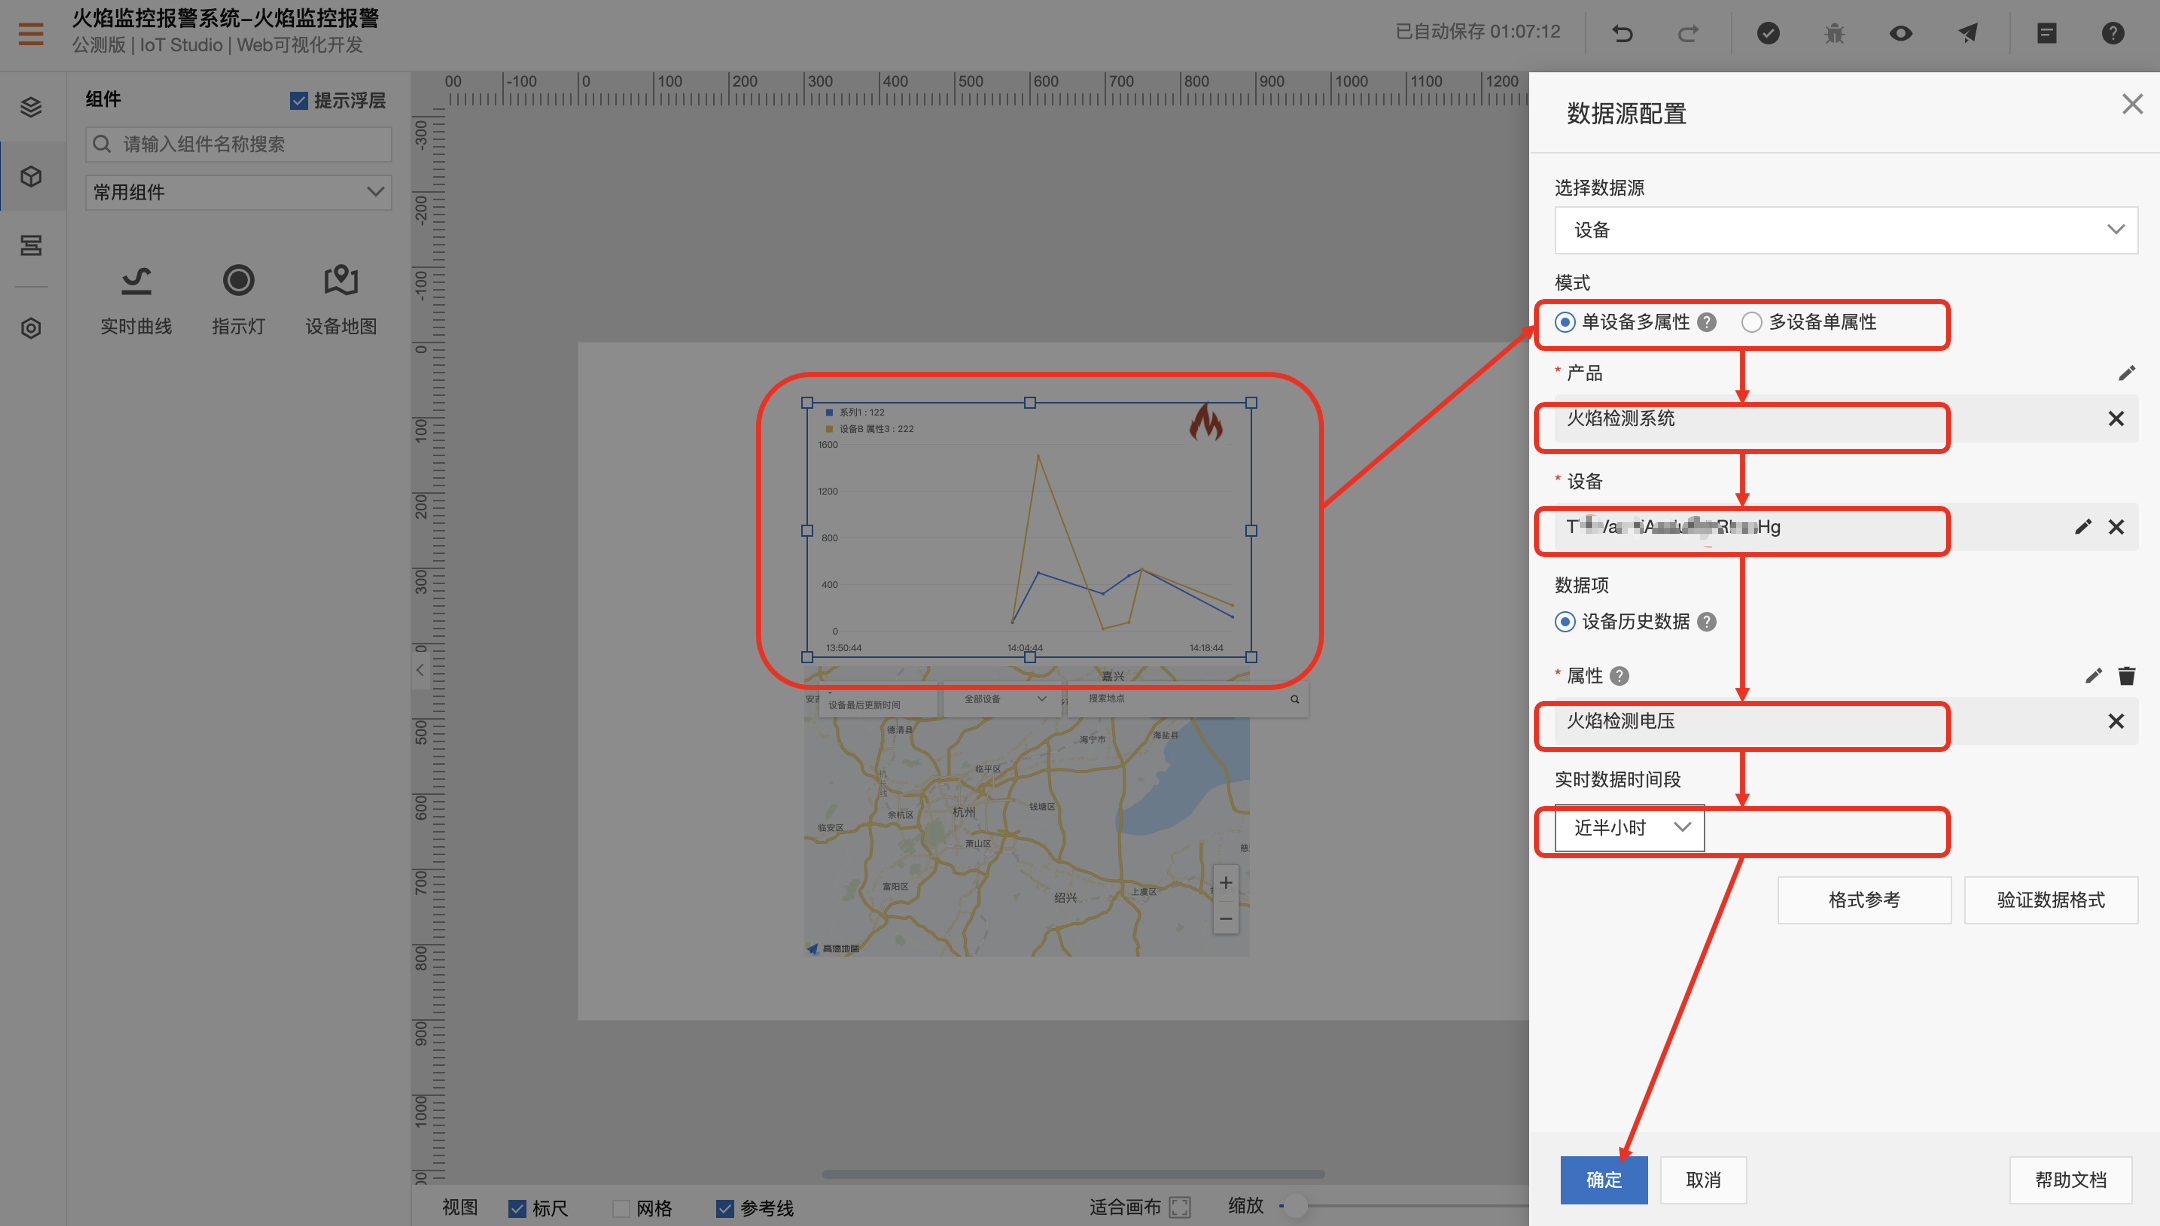The image size is (2160, 1226).
Task: Delete the 属性 entry with the trash icon
Action: (2127, 676)
